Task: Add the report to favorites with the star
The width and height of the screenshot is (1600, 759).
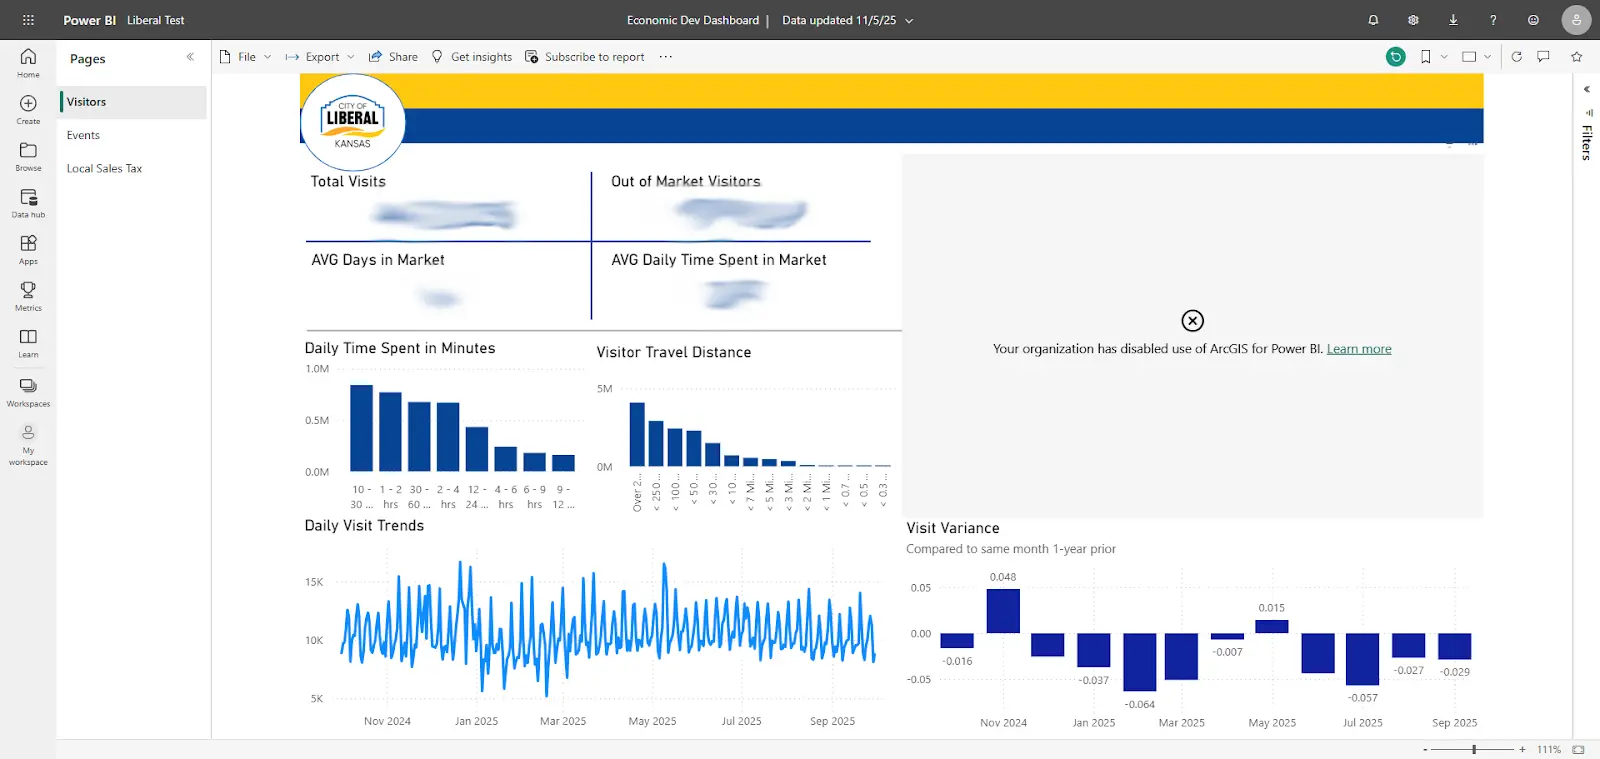Action: point(1577,57)
